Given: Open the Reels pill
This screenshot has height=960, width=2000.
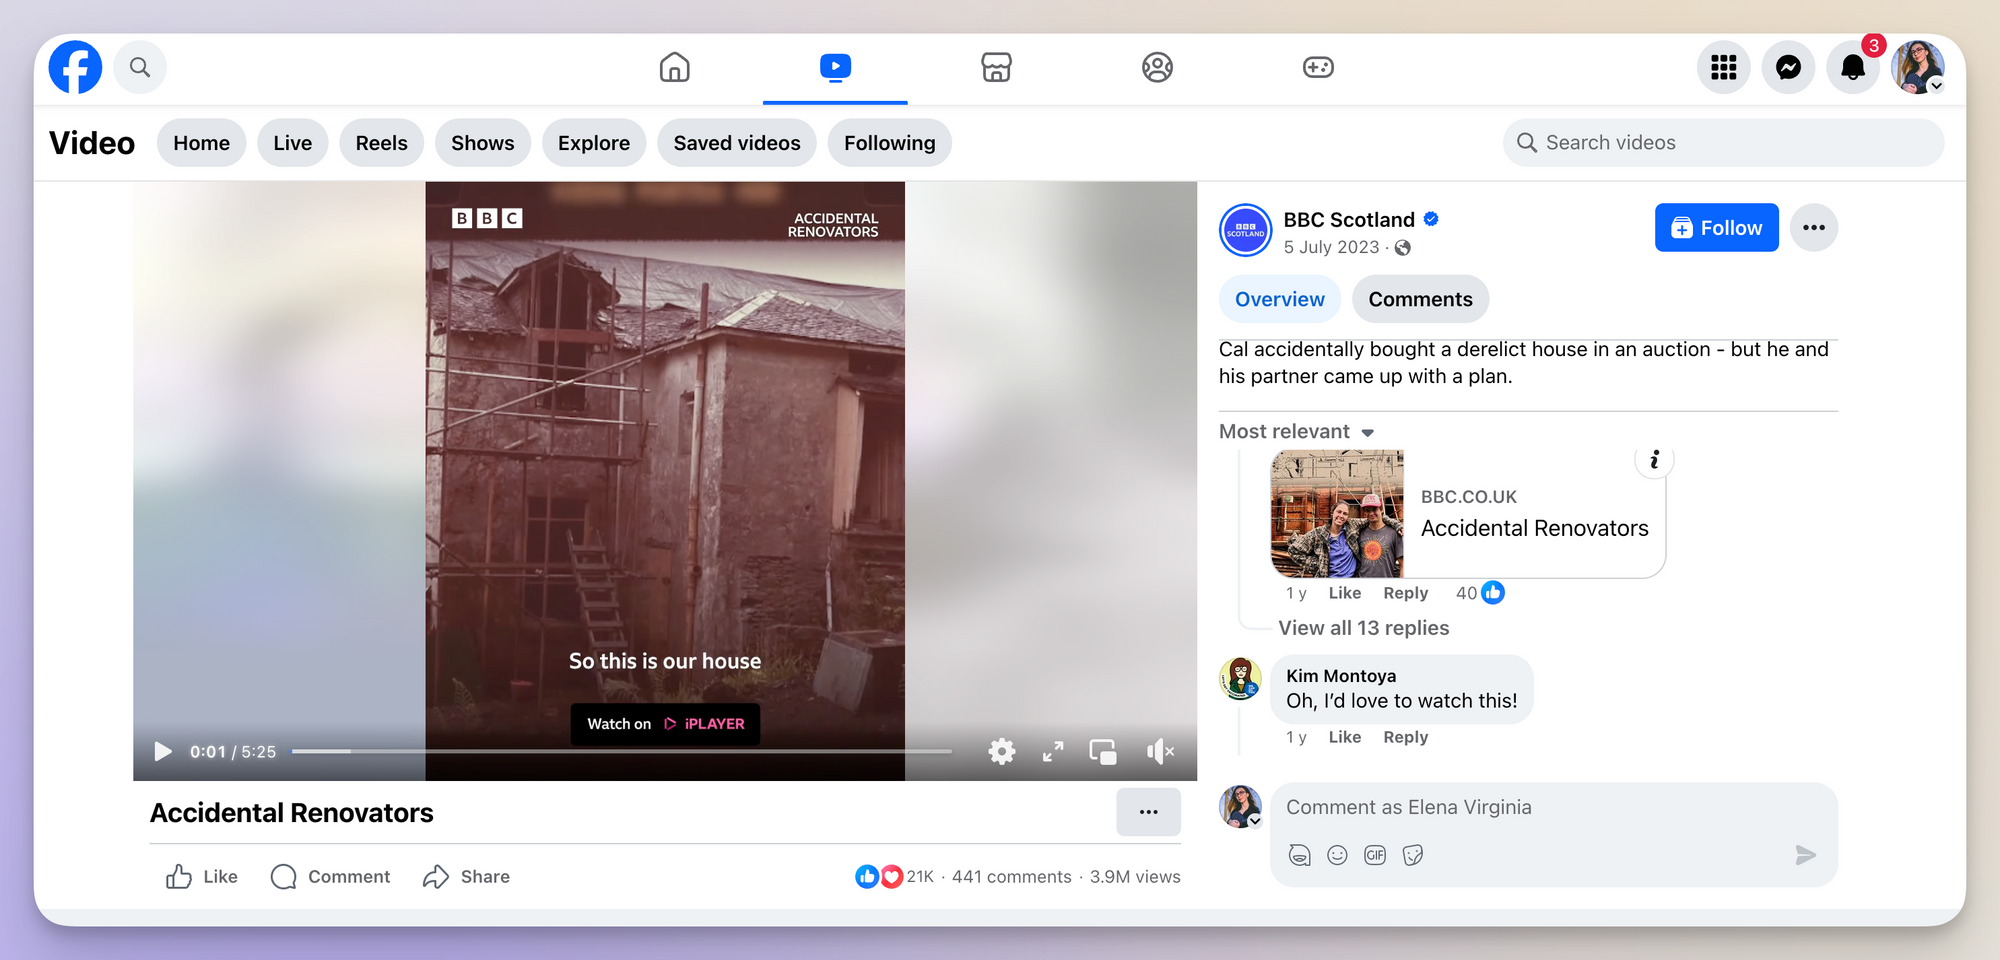Looking at the screenshot, I should [x=381, y=143].
